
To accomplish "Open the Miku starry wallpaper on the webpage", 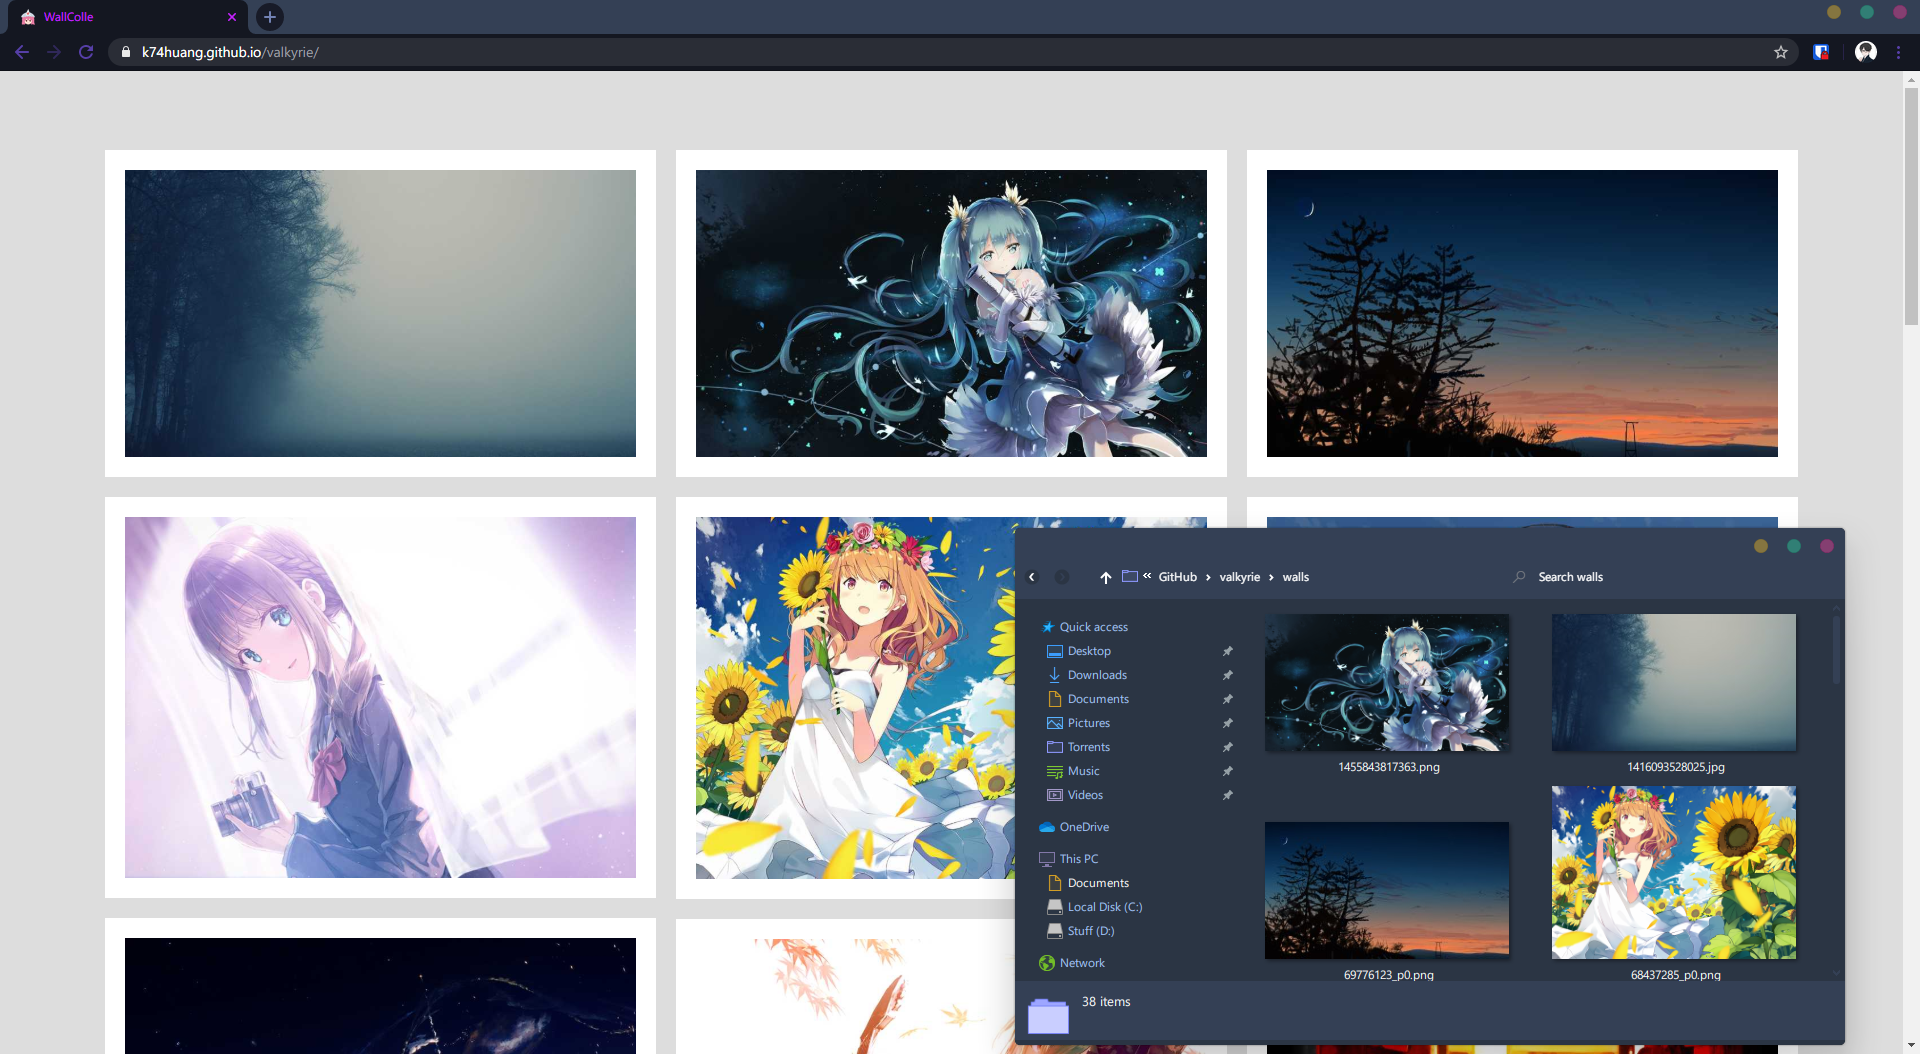I will click(951, 313).
